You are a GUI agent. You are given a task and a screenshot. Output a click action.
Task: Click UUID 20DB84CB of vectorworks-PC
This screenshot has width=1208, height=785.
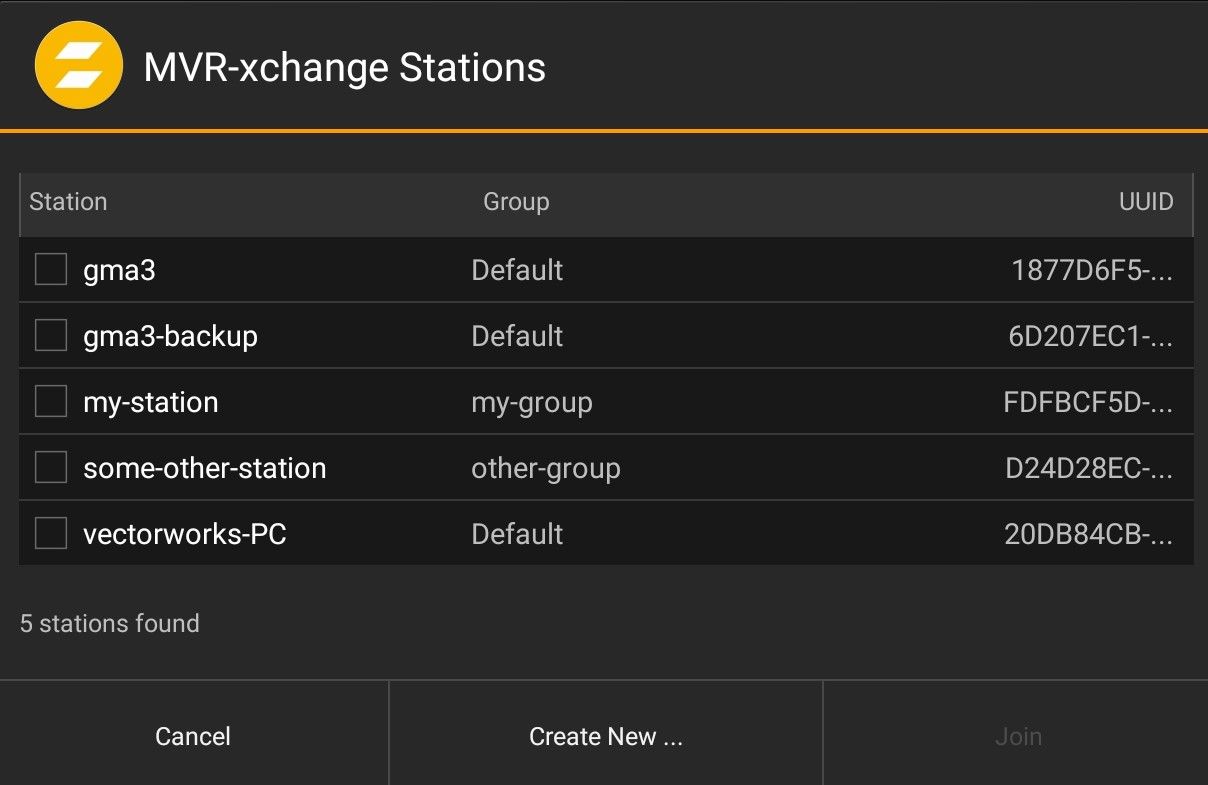point(1087,534)
